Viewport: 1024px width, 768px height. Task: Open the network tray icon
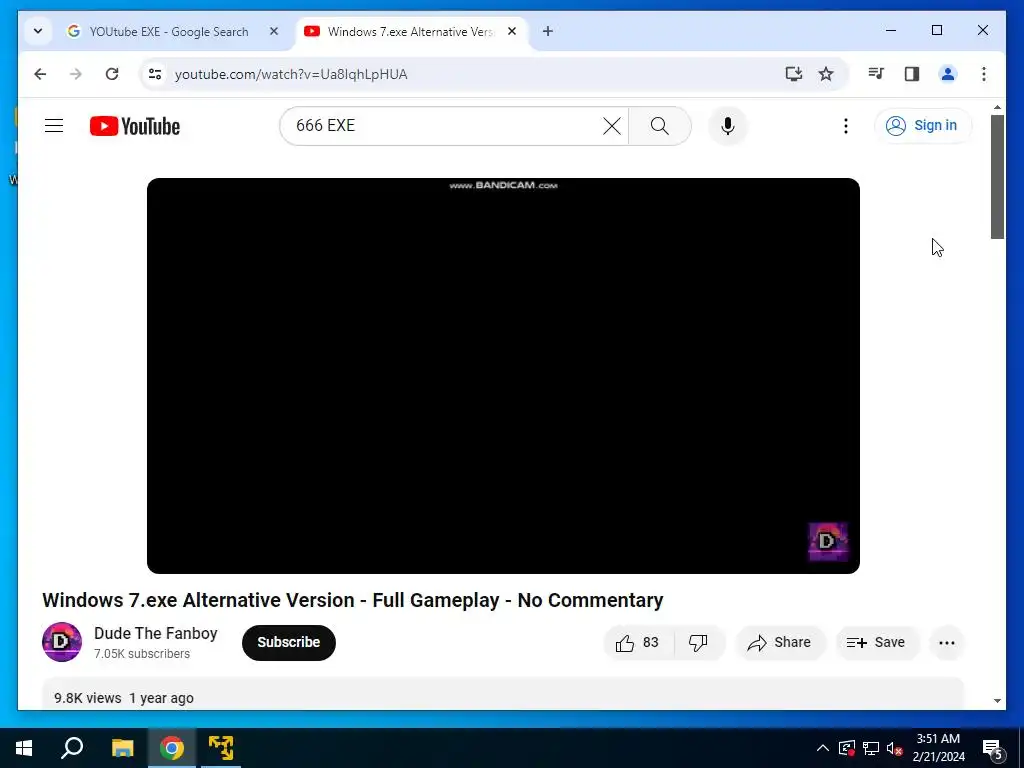871,748
